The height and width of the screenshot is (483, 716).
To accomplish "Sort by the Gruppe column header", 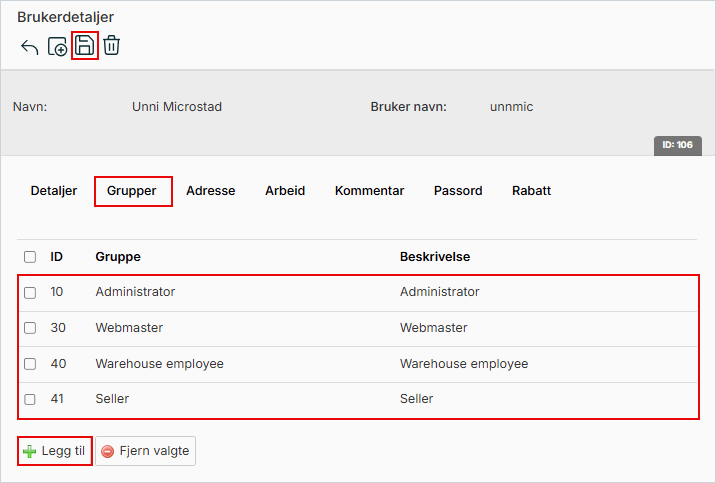I will click(118, 257).
